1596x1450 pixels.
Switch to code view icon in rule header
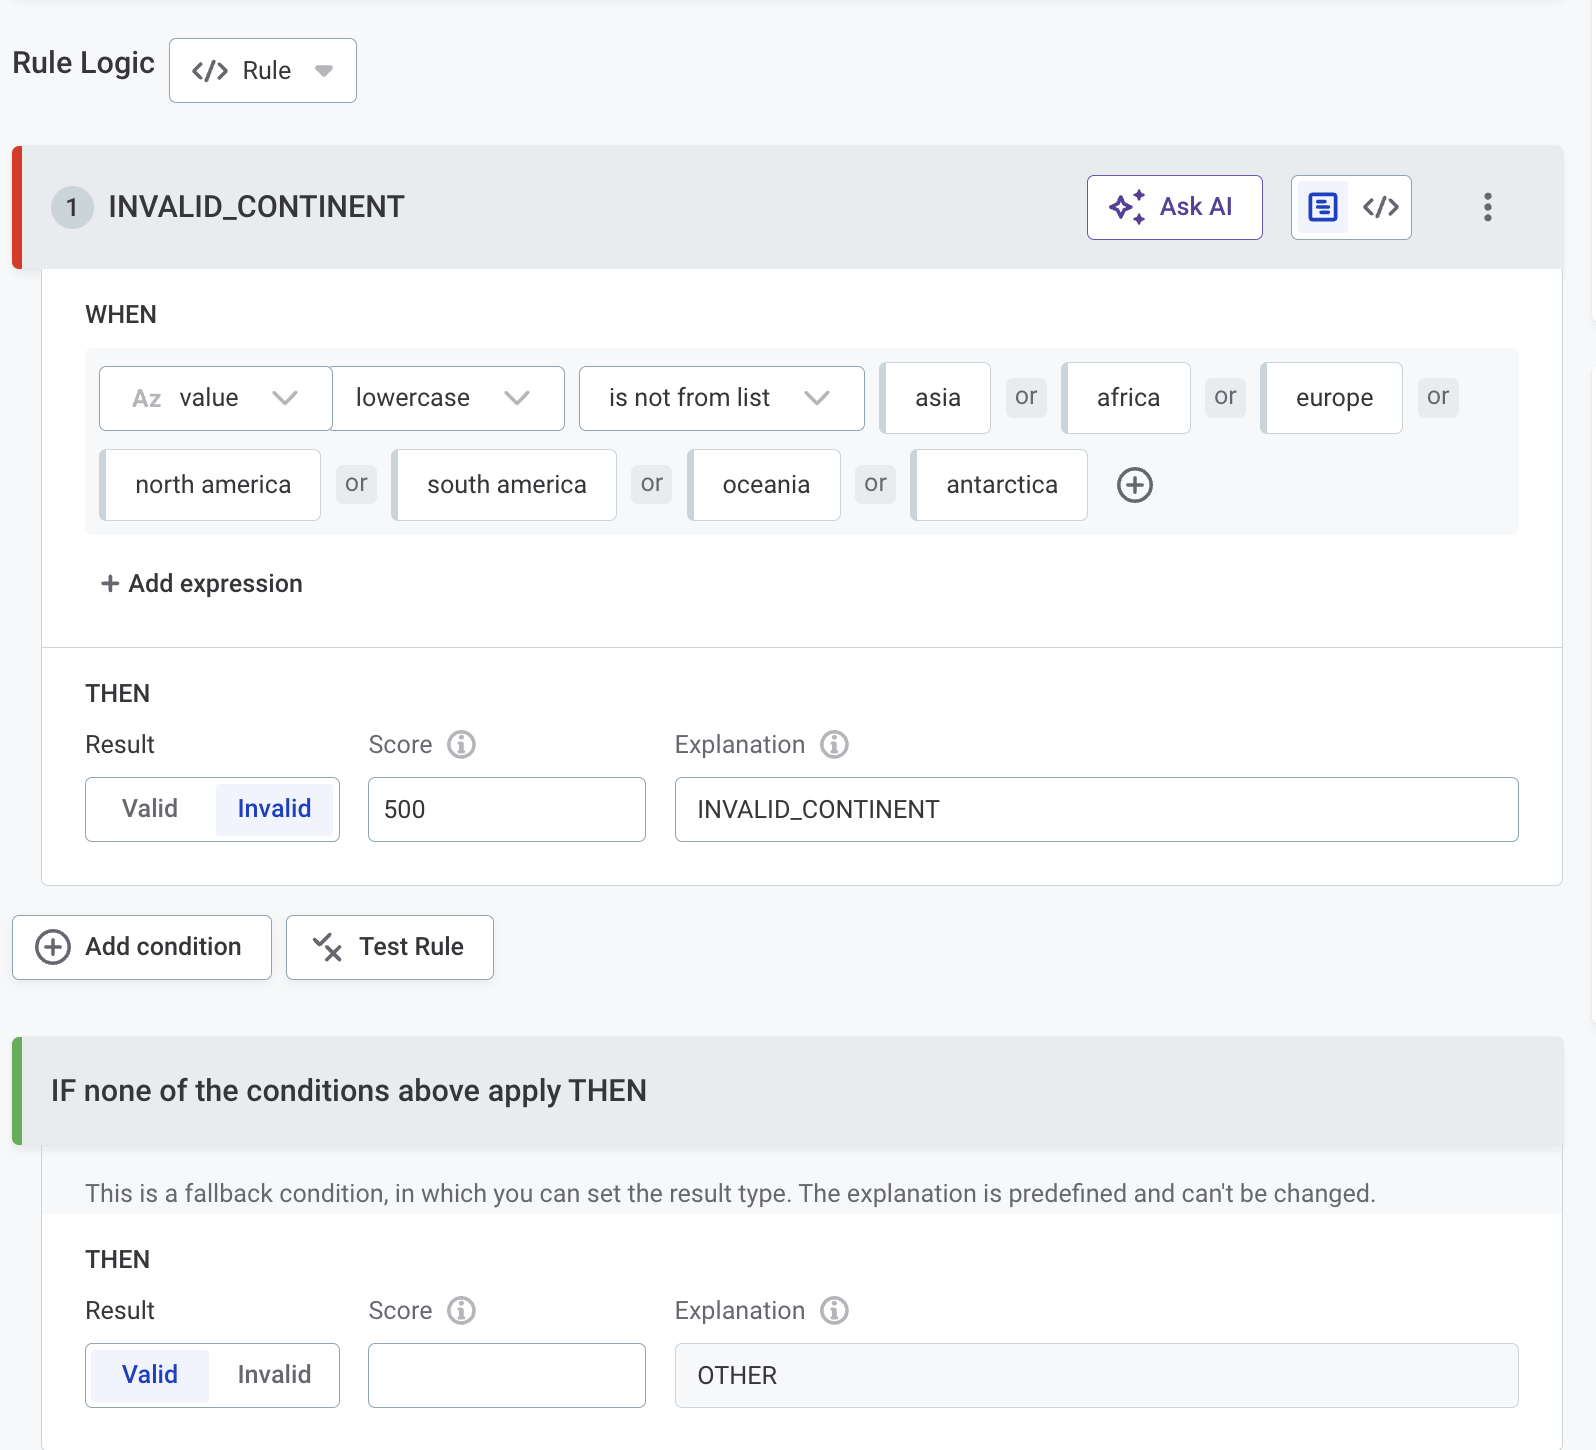click(x=1380, y=207)
